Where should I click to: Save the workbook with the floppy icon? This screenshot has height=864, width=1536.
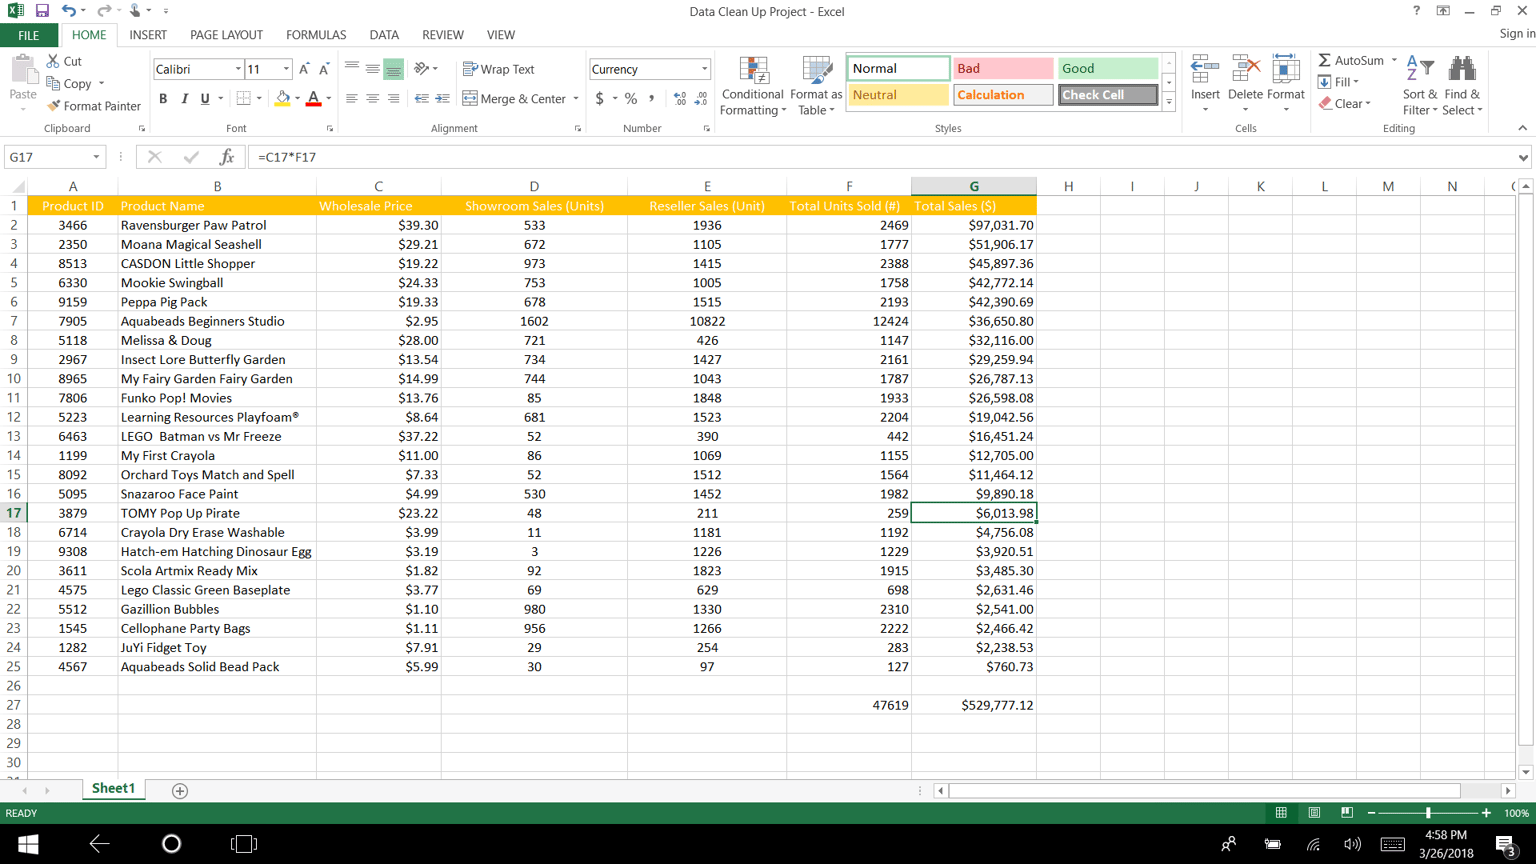coord(42,11)
